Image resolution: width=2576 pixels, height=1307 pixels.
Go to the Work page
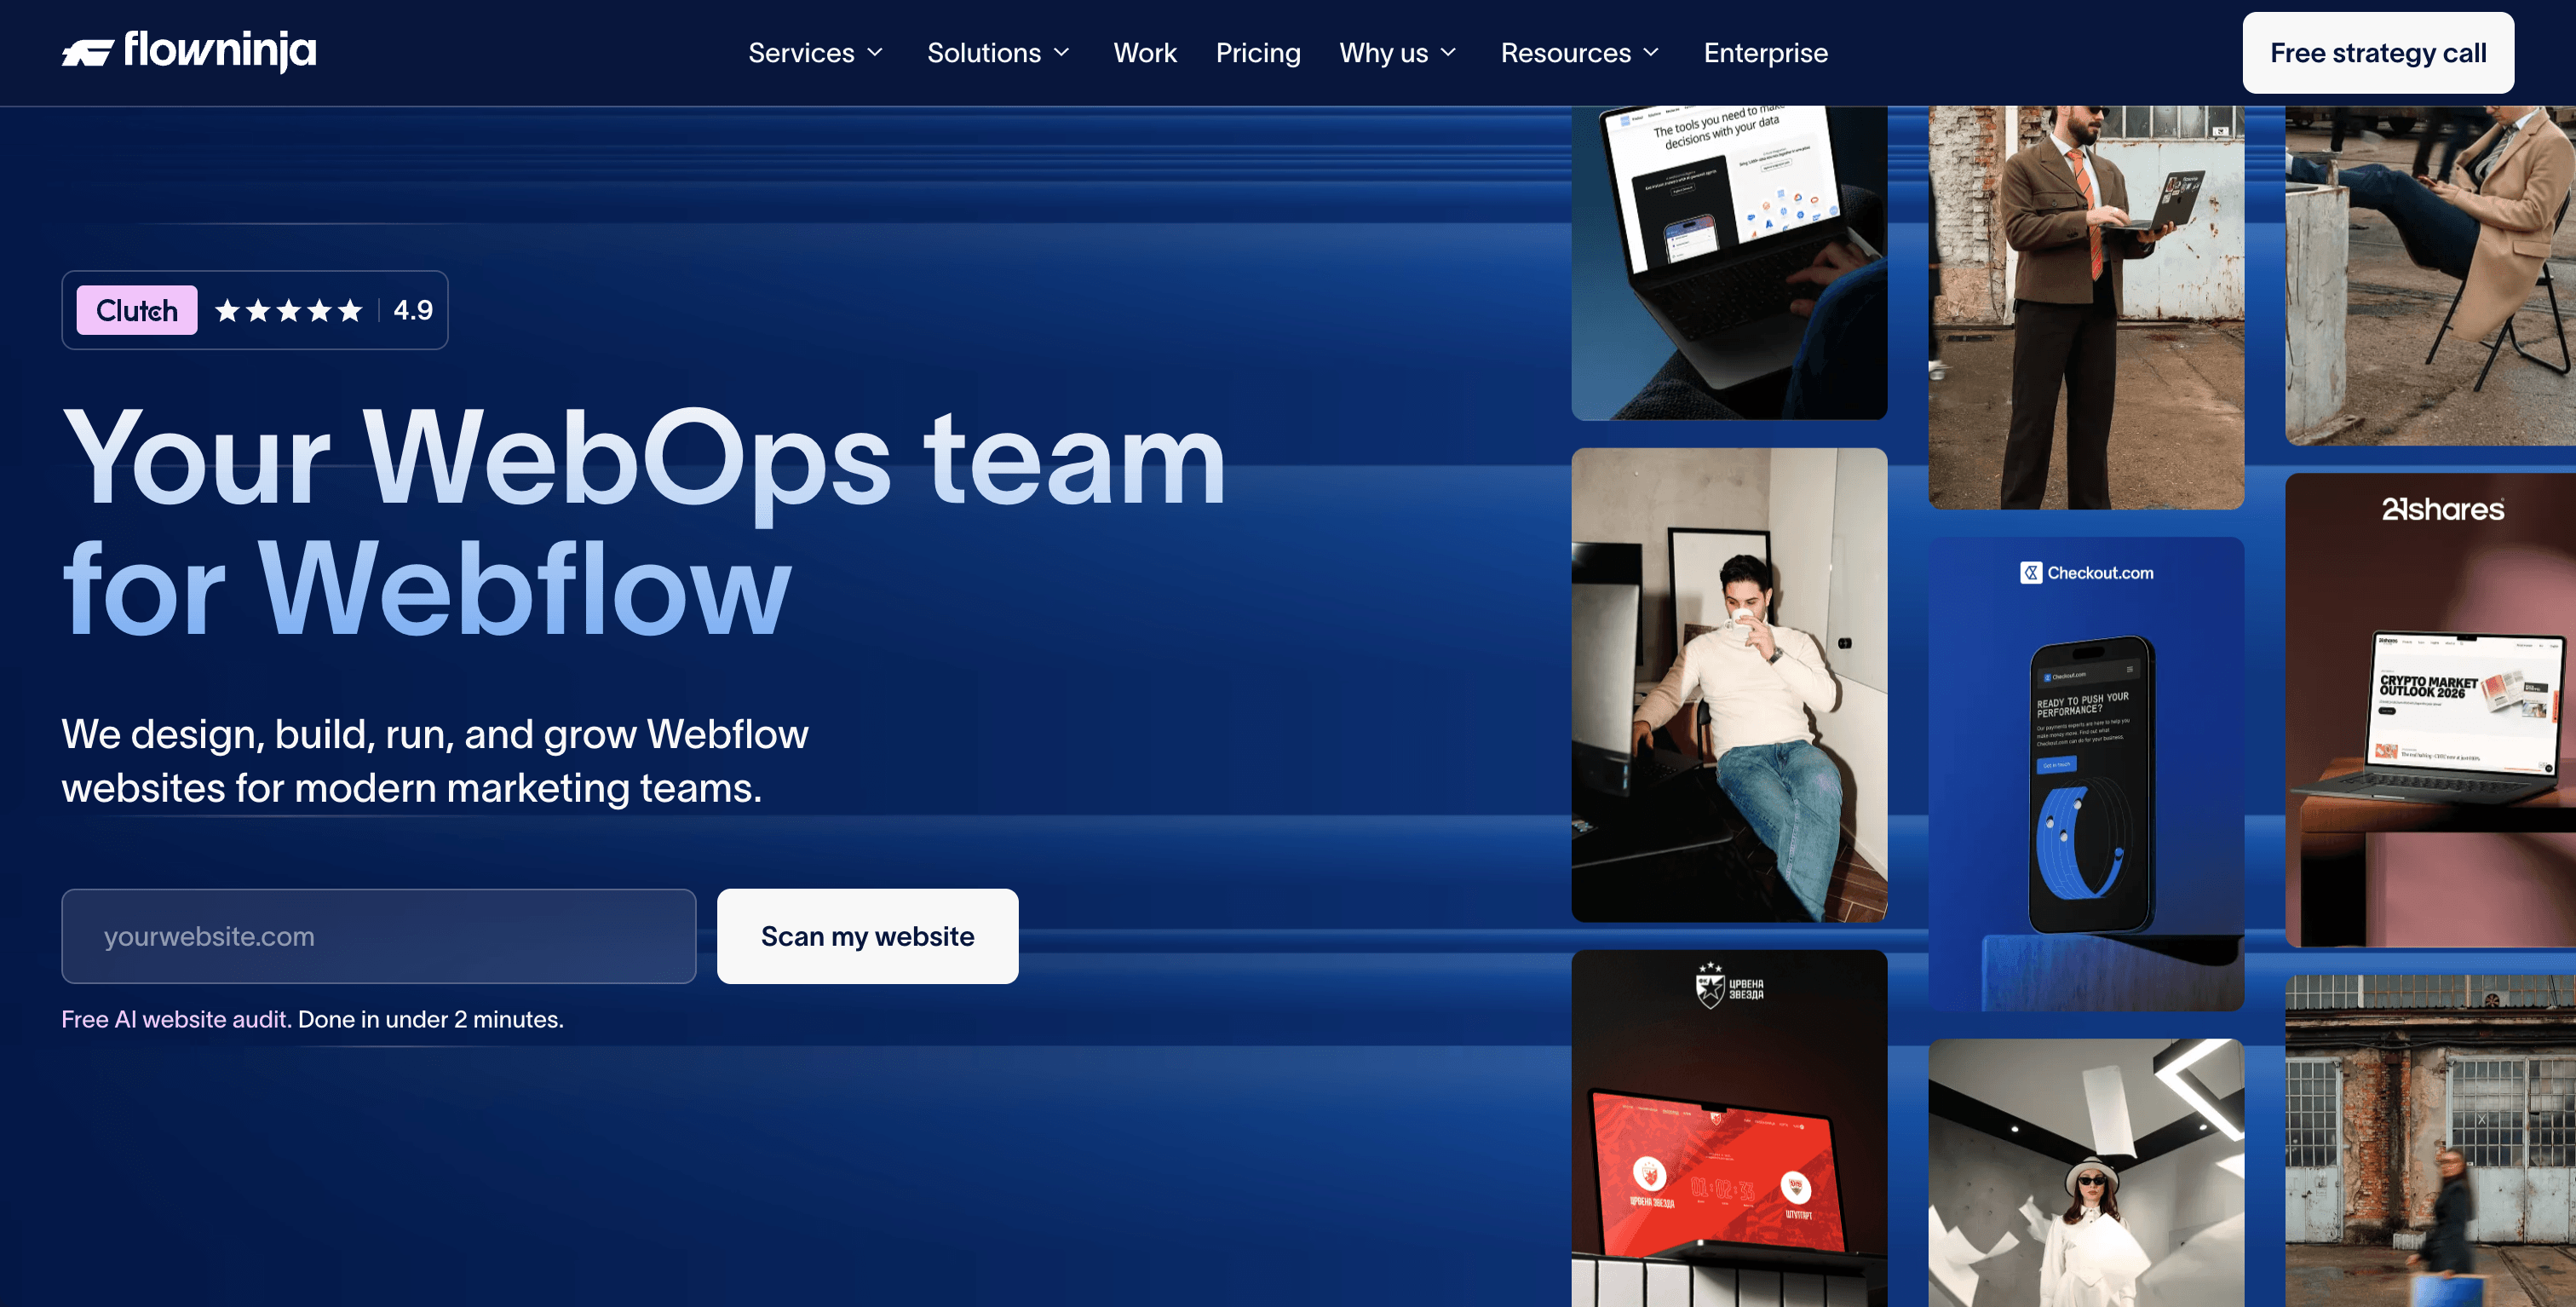tap(1144, 53)
